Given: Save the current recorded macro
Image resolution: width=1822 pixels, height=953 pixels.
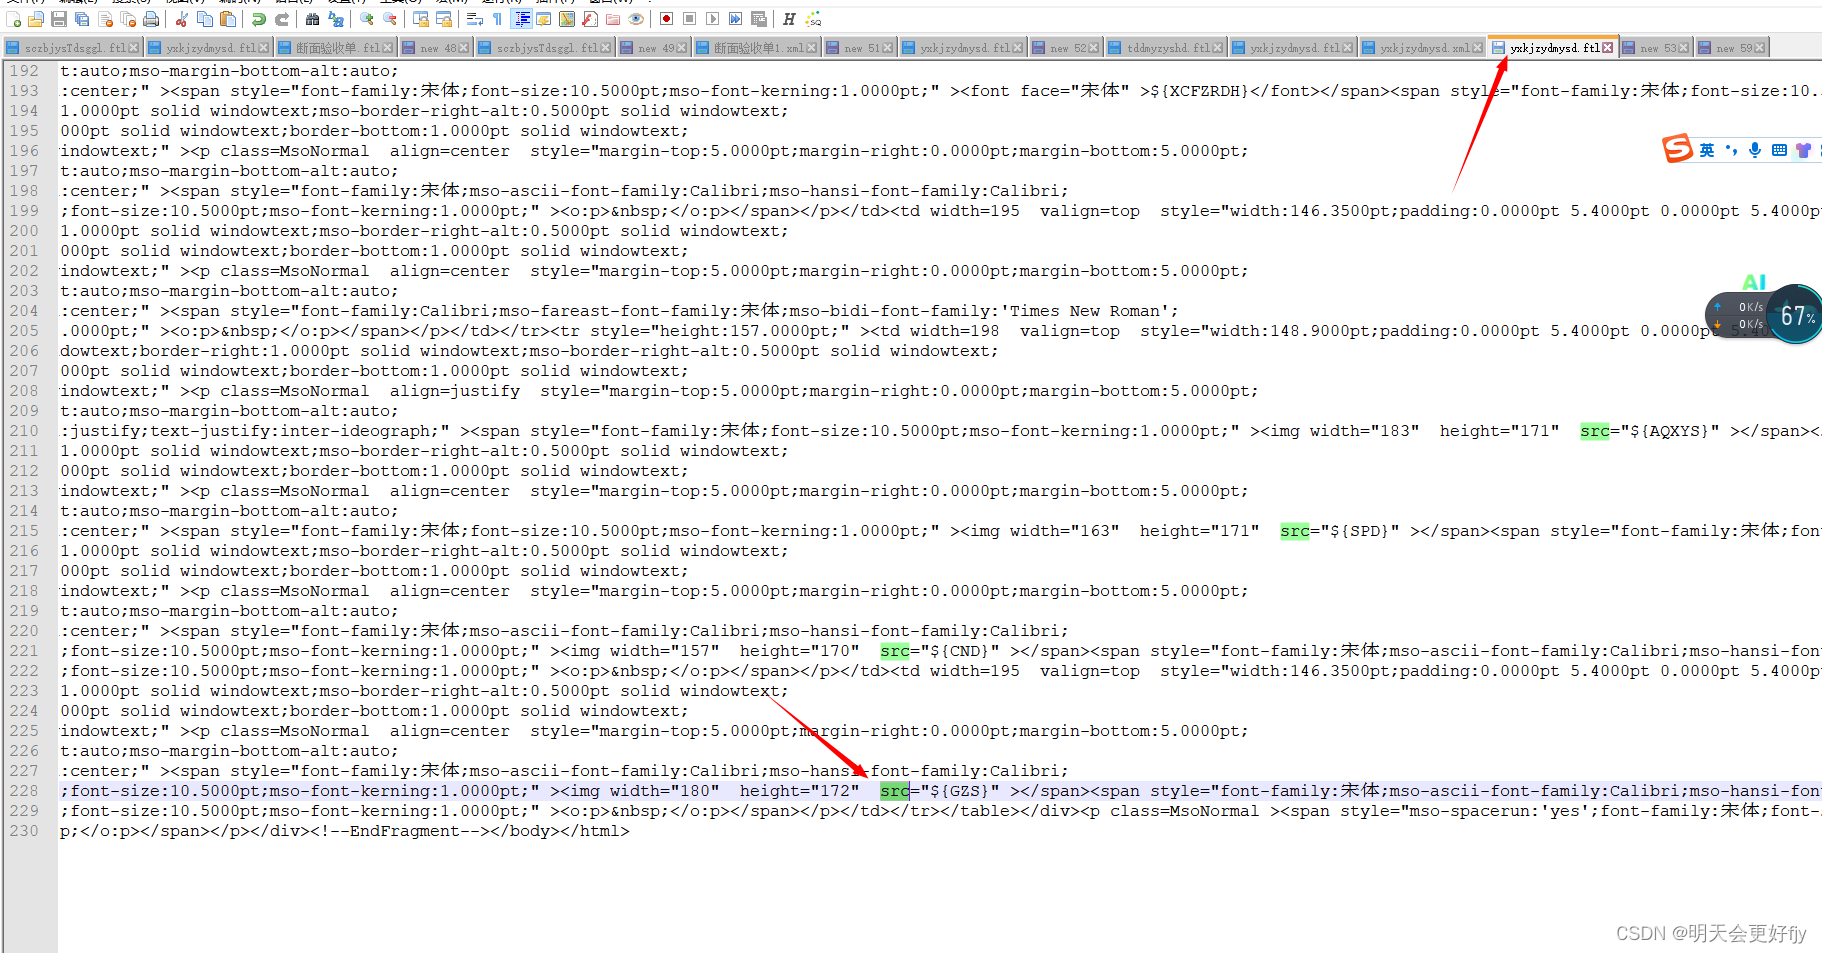Looking at the screenshot, I should coord(759,19).
